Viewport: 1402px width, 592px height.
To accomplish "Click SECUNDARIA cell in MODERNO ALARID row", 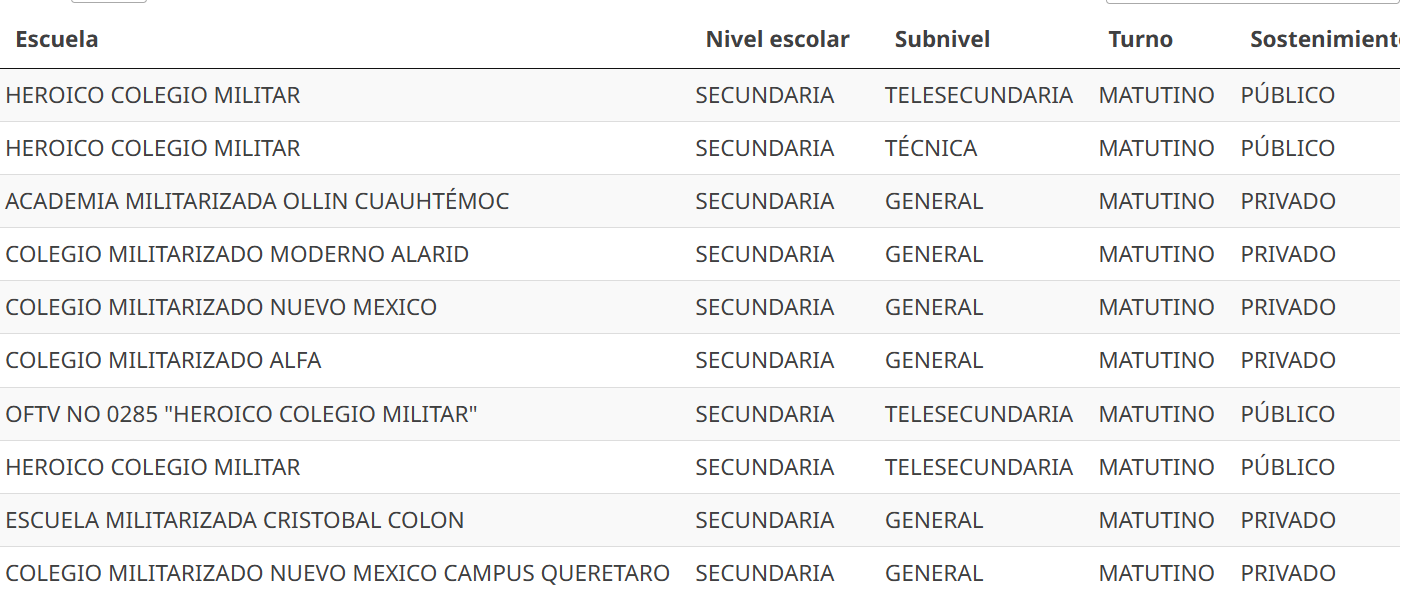I will 765,254.
